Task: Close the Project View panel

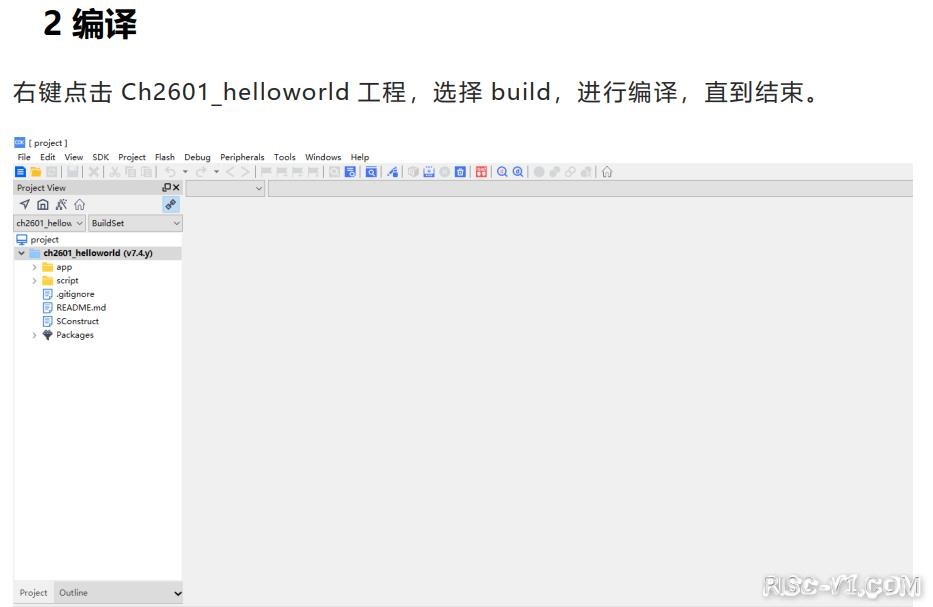Action: (176, 188)
